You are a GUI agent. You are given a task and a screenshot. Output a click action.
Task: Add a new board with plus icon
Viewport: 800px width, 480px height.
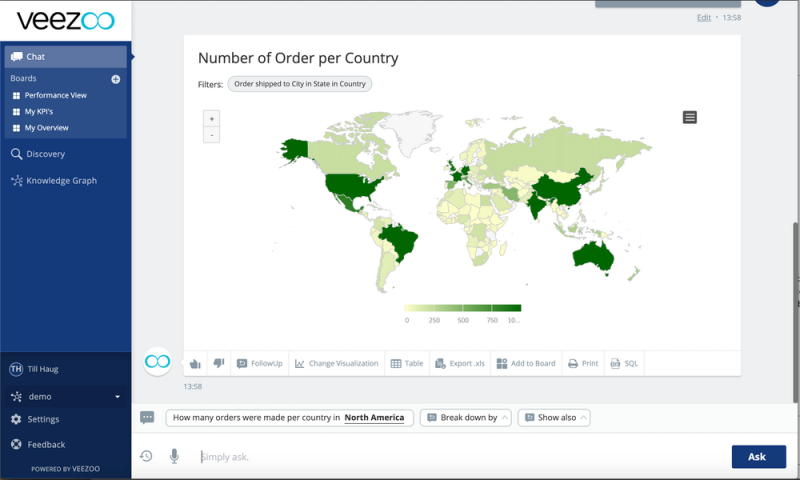click(116, 79)
